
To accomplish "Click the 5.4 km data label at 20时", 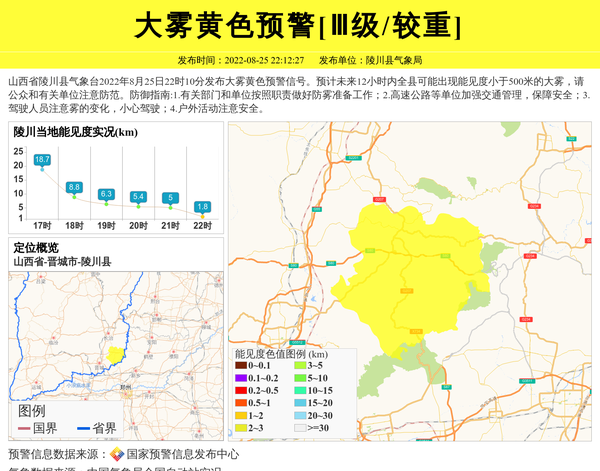I will pos(138,196).
